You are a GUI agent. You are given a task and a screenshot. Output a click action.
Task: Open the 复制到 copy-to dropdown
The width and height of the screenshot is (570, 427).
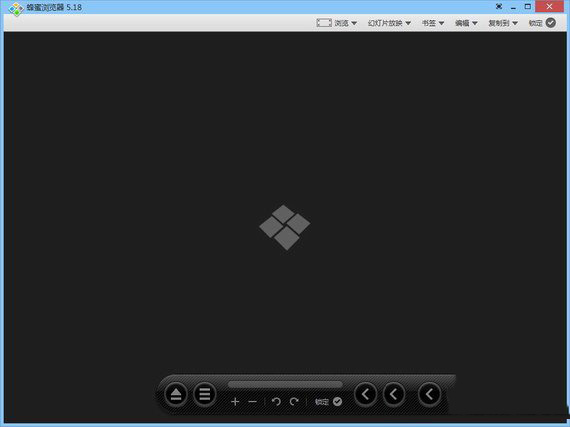[x=503, y=23]
